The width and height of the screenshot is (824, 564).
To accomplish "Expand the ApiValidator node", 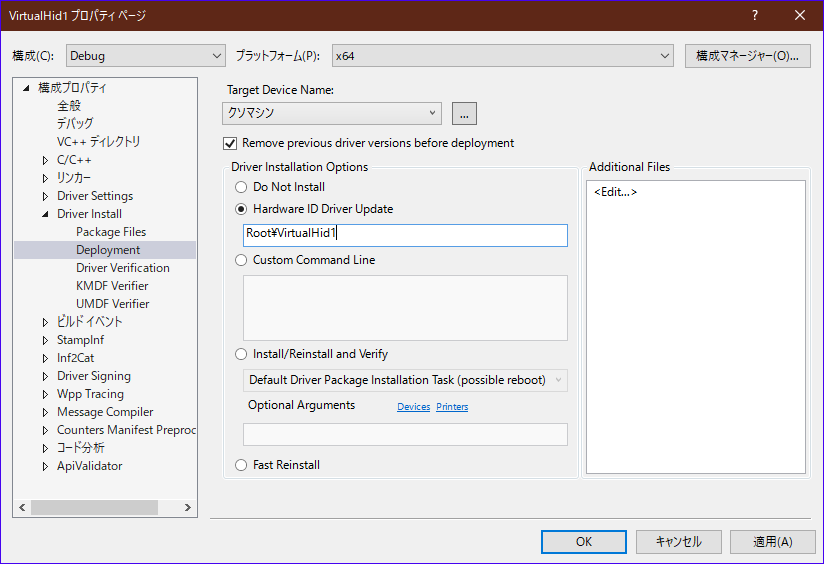I will [45, 466].
